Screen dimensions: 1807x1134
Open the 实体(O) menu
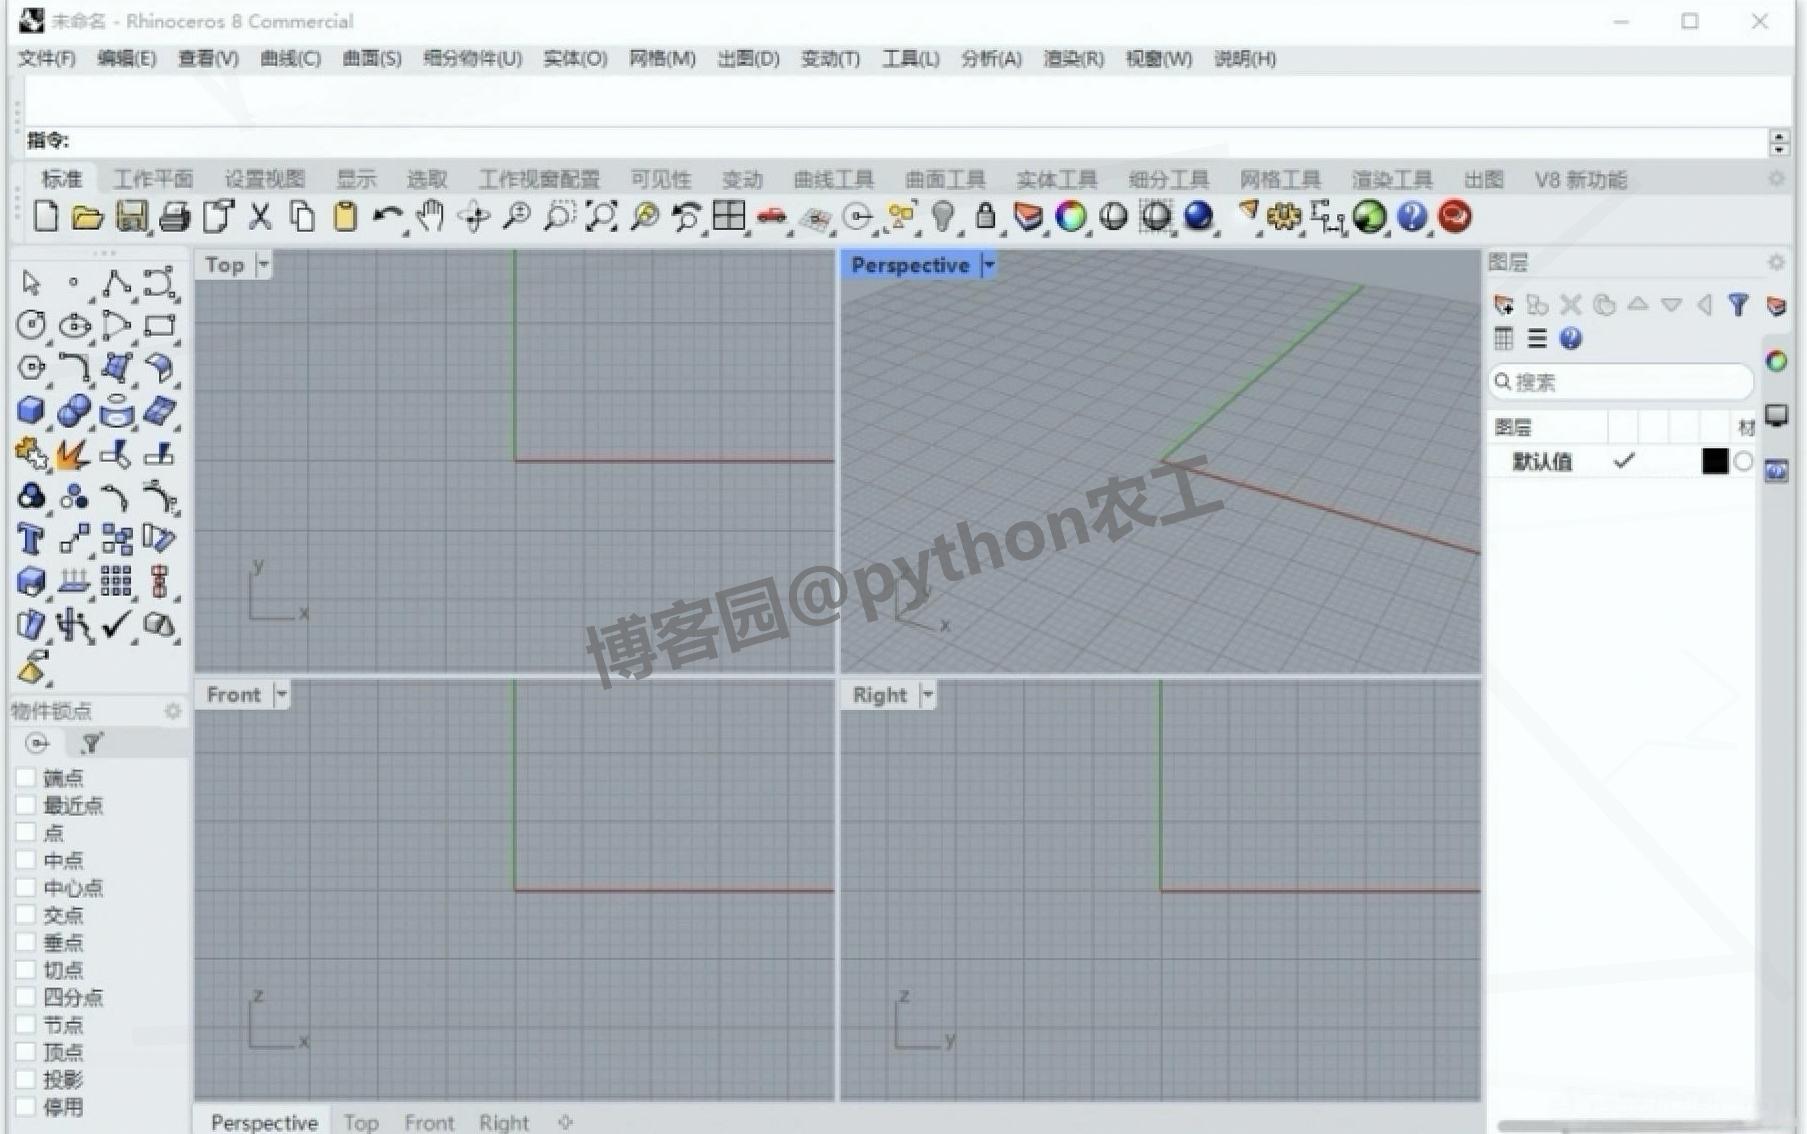[573, 59]
